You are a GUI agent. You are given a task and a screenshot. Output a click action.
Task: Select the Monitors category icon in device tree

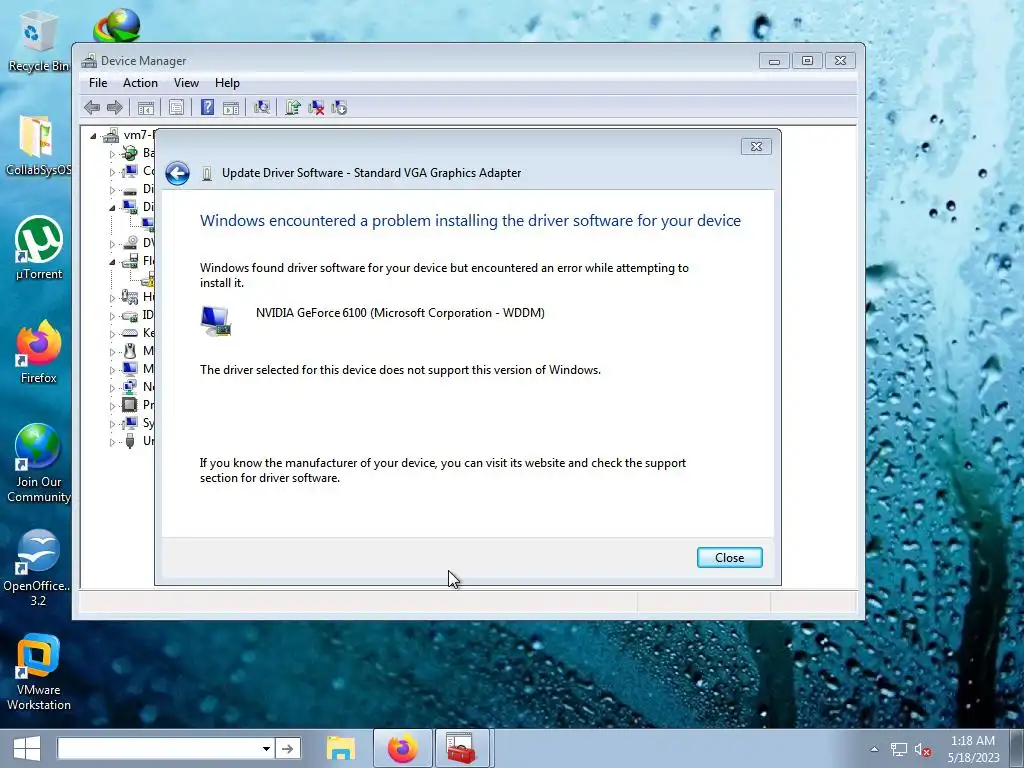click(130, 369)
